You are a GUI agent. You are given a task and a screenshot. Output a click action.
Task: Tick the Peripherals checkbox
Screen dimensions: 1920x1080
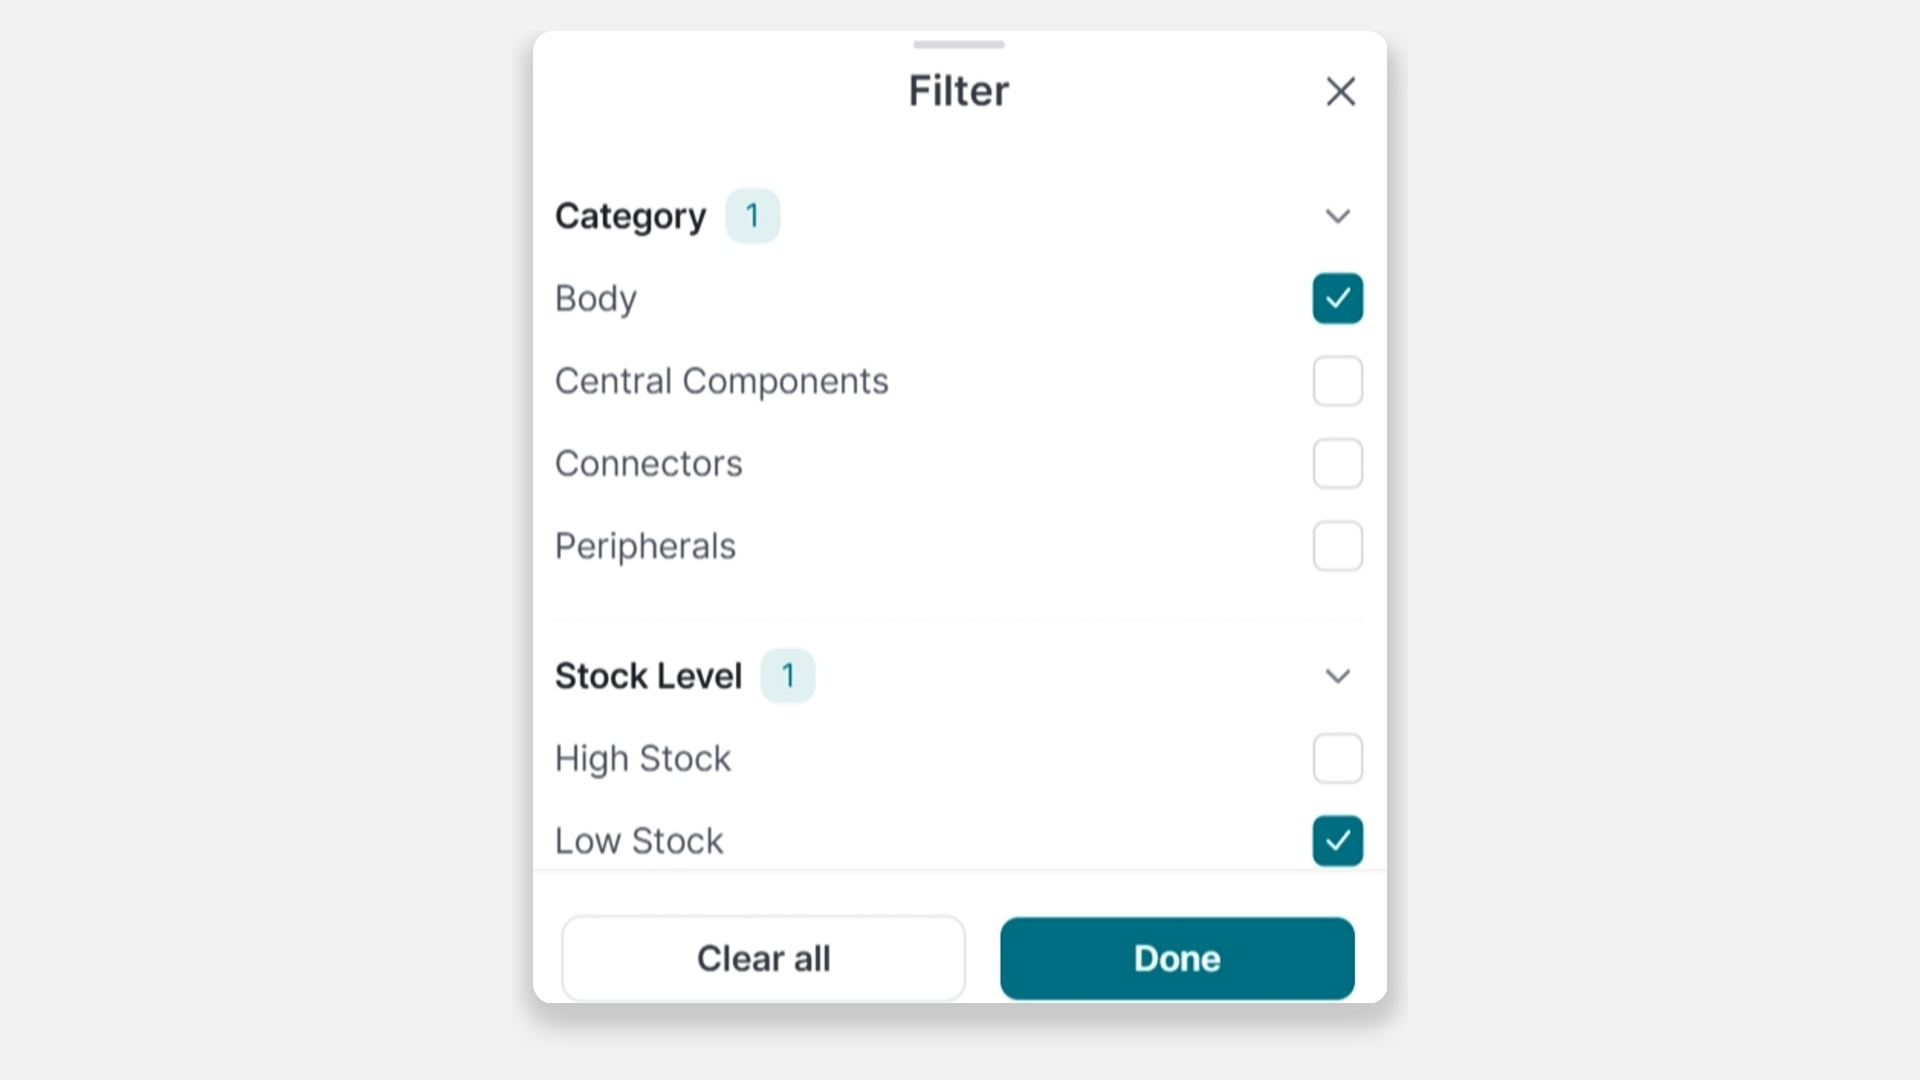[1337, 546]
